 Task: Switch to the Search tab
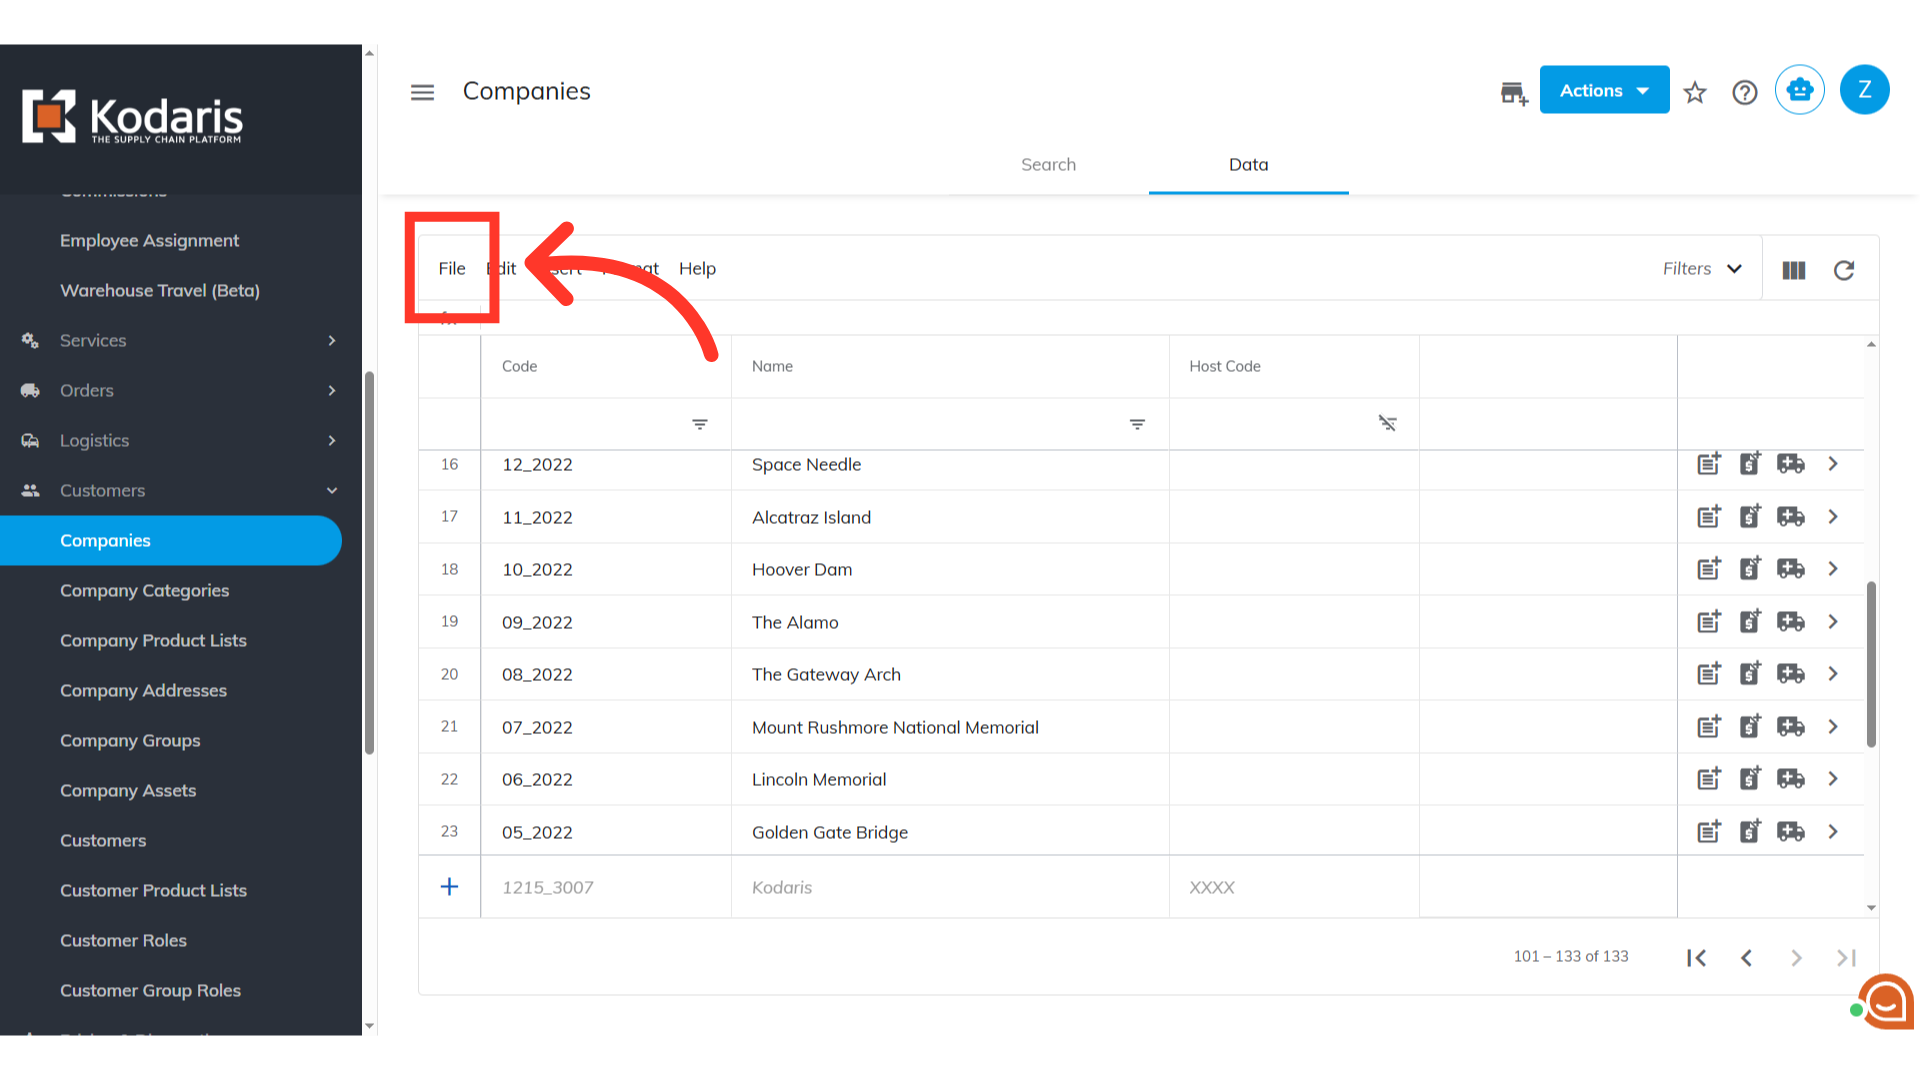(x=1048, y=165)
